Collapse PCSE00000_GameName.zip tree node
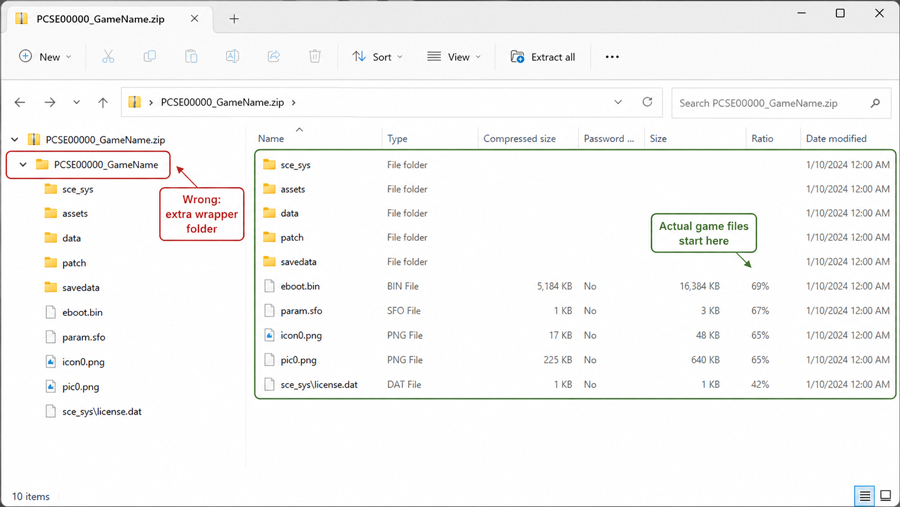Screen dimensions: 900x507 [15, 140]
